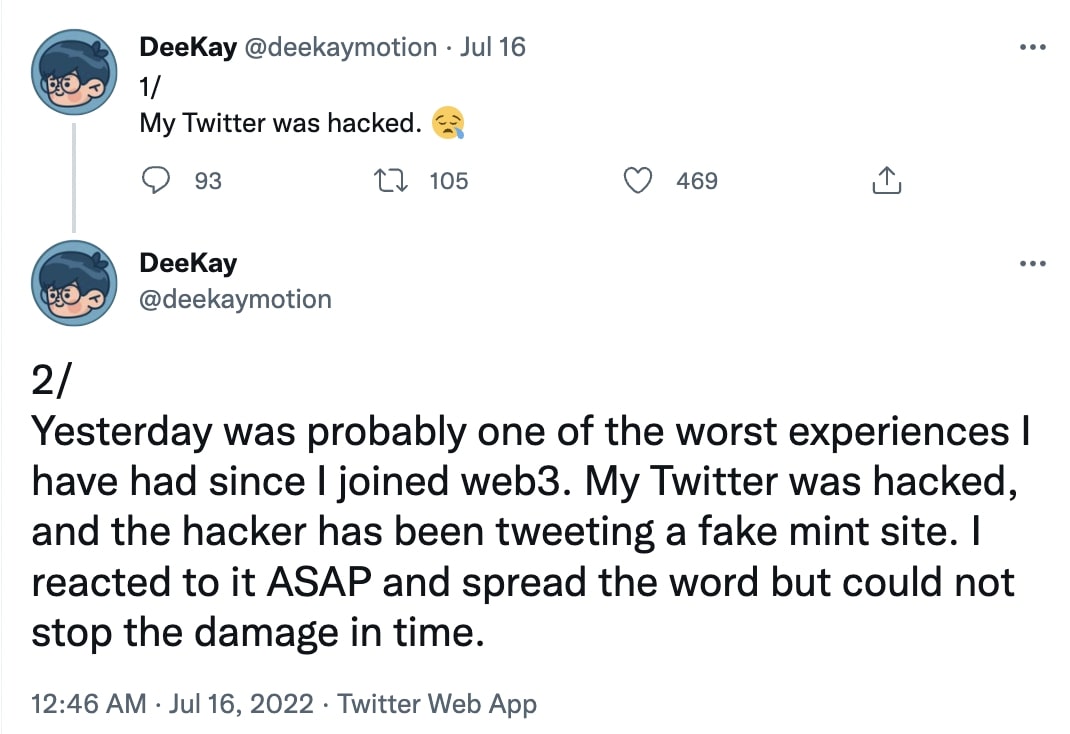Open DeeKay avatar on first tweet
Viewport: 1070px width, 734px height.
pyautogui.click(x=74, y=72)
